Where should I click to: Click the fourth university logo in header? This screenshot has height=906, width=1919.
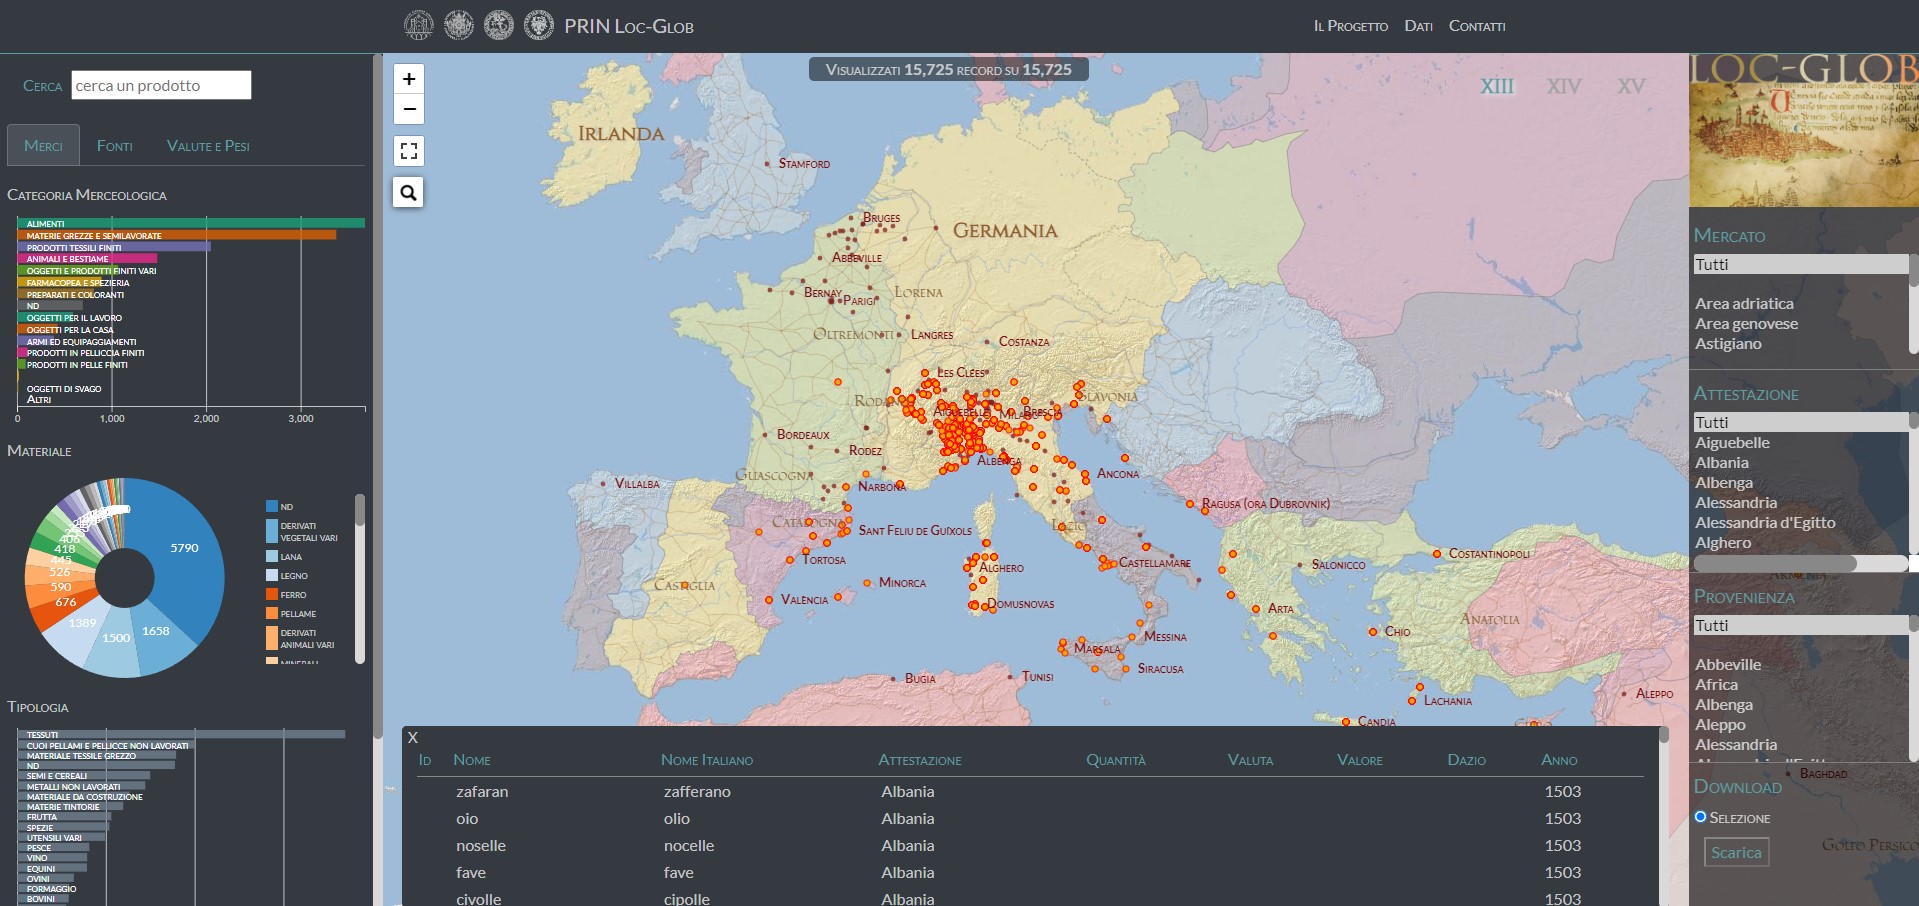[539, 25]
